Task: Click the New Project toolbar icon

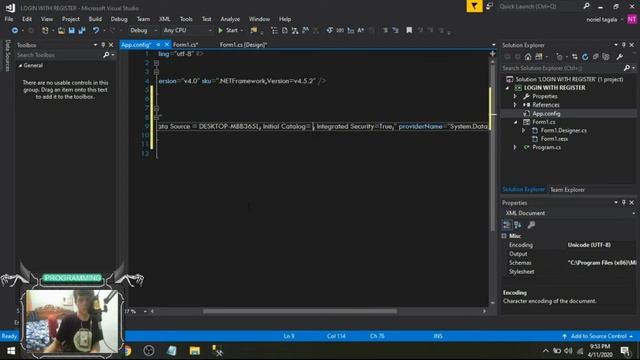Action: tap(45, 30)
